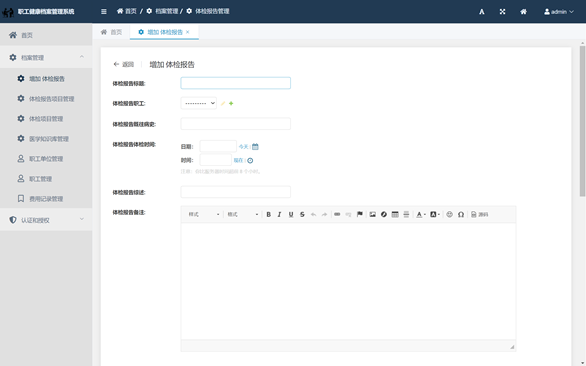Edit selected employee with the pencil icon
Viewport: 586px width, 366px height.
223,104
